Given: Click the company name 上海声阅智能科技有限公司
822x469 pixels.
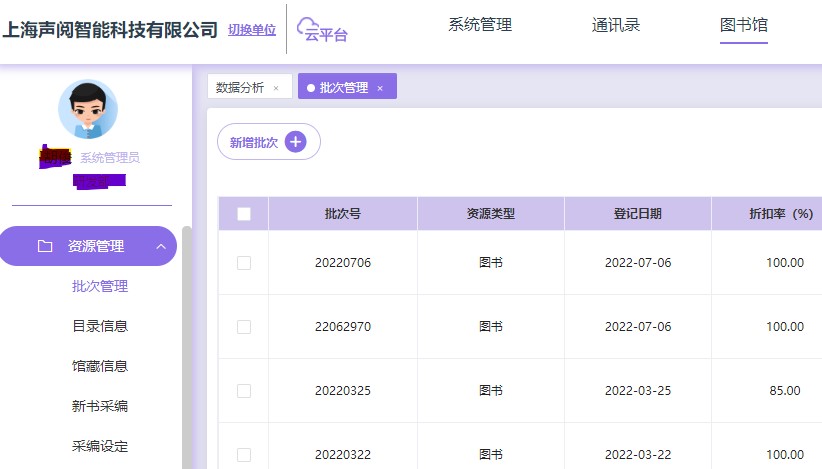Looking at the screenshot, I should [x=110, y=30].
